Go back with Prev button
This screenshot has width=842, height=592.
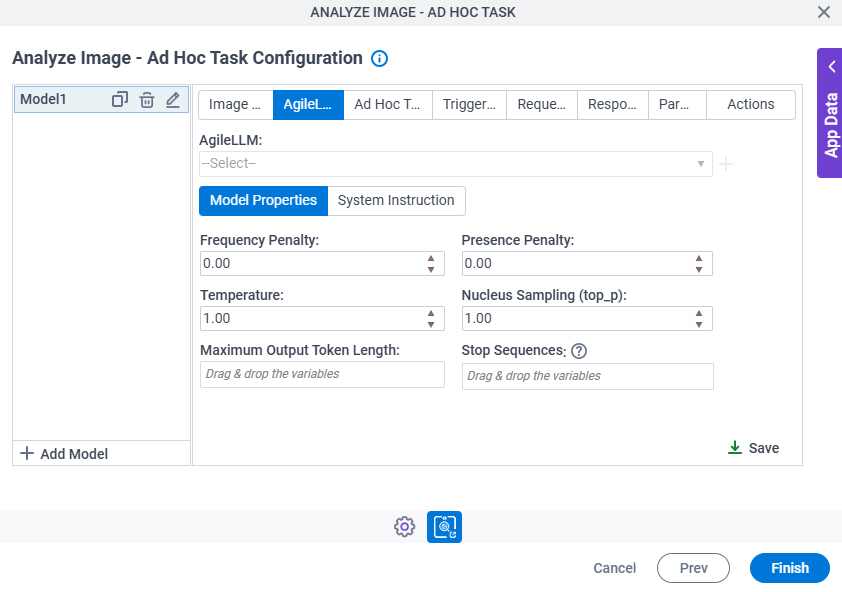[693, 568]
